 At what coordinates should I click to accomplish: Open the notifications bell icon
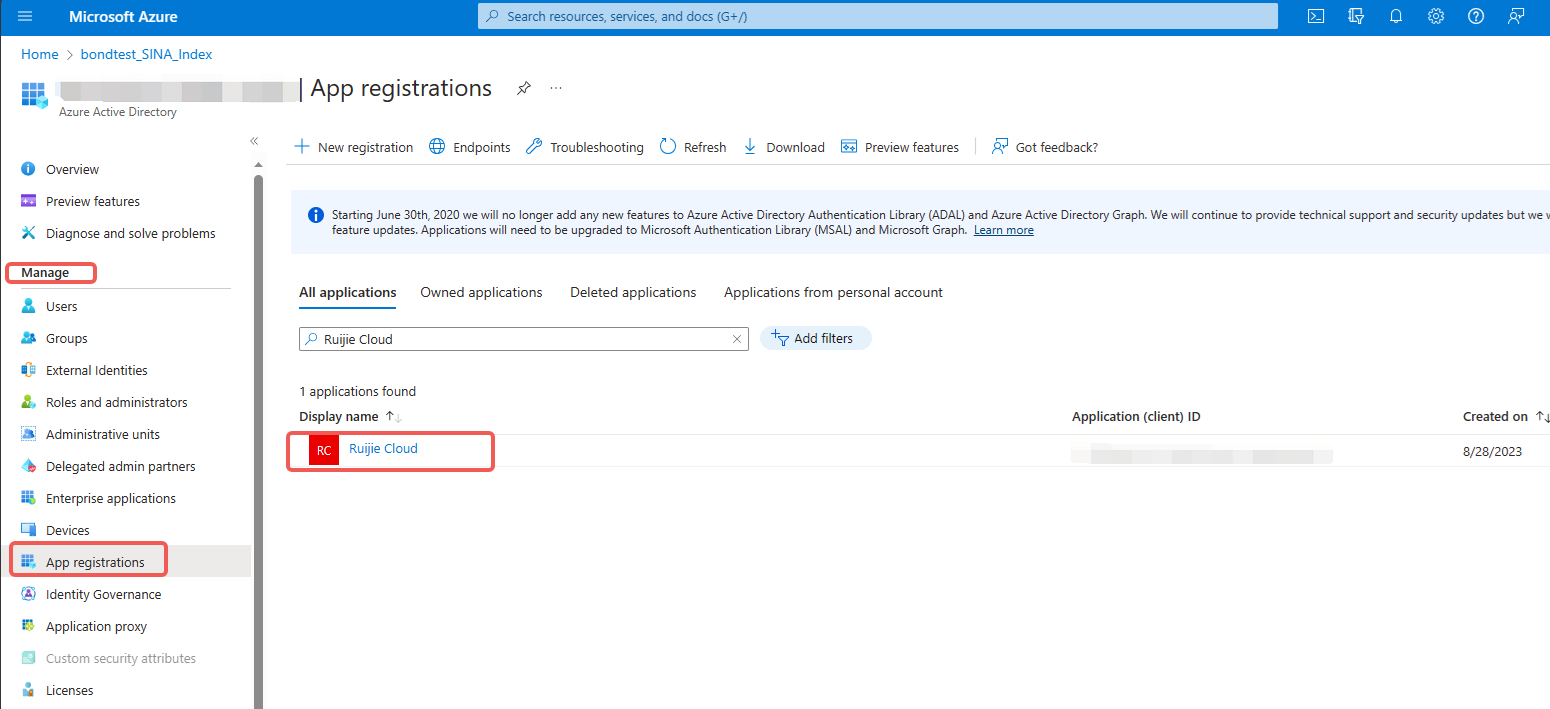coord(1396,16)
